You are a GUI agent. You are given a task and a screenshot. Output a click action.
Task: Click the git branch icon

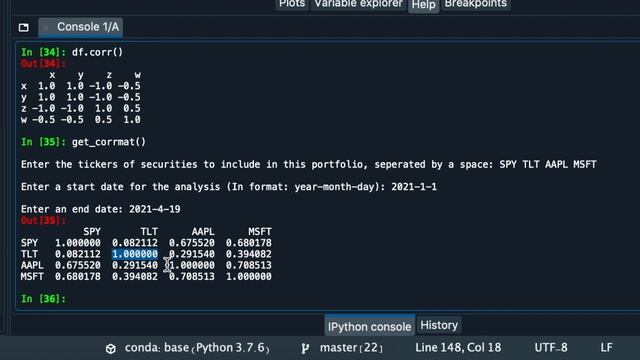tap(304, 348)
